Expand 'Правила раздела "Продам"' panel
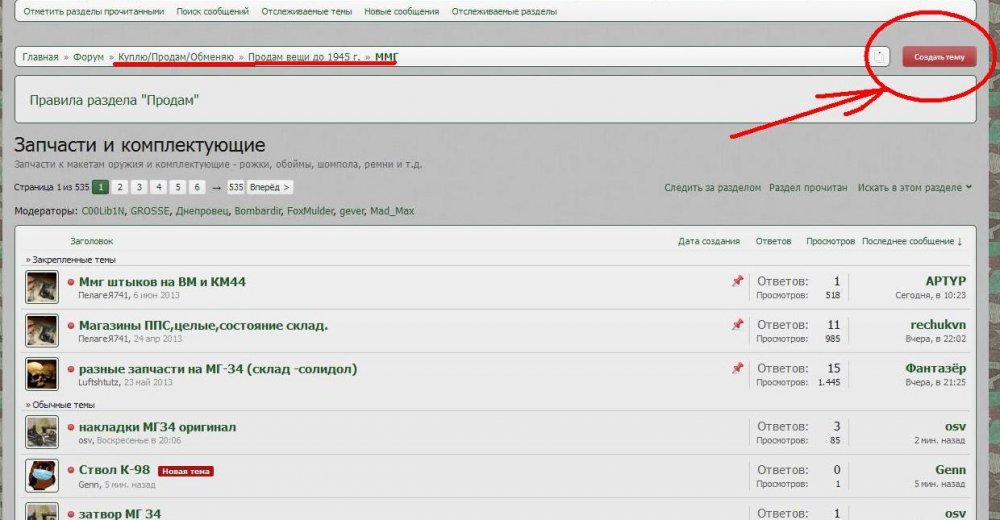Image resolution: width=1000 pixels, height=520 pixels. coord(114,100)
